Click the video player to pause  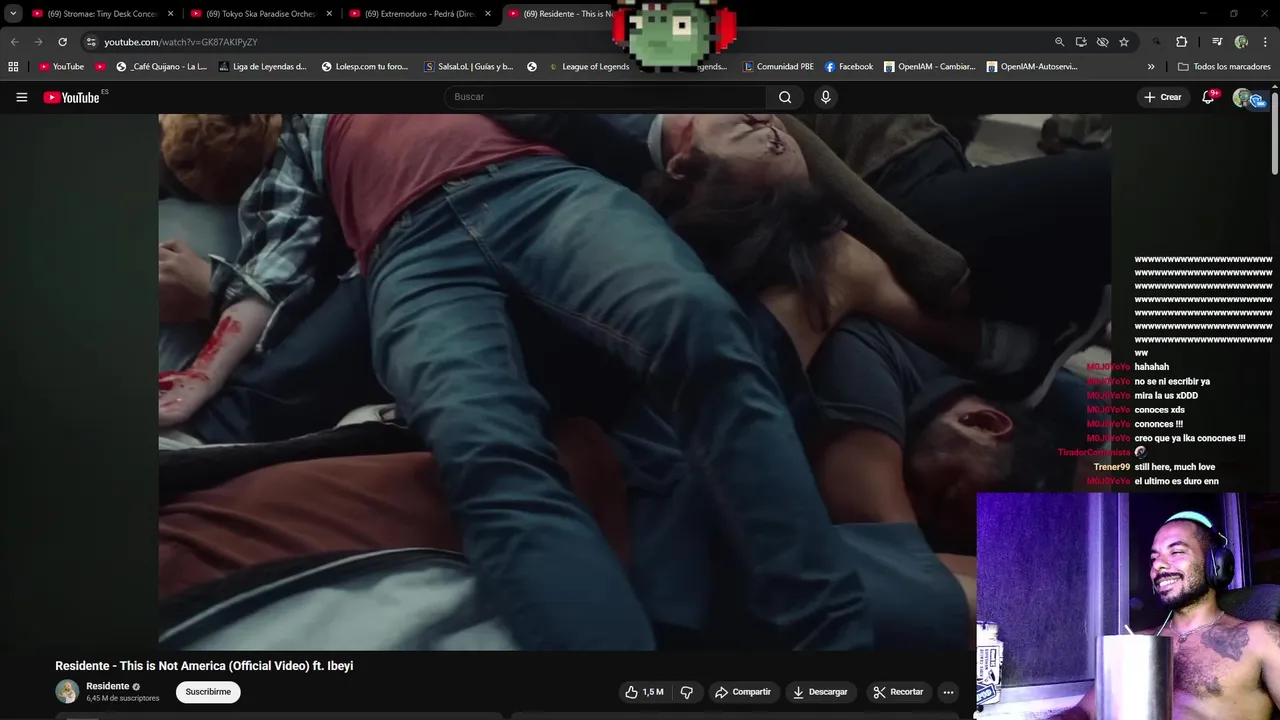(634, 380)
